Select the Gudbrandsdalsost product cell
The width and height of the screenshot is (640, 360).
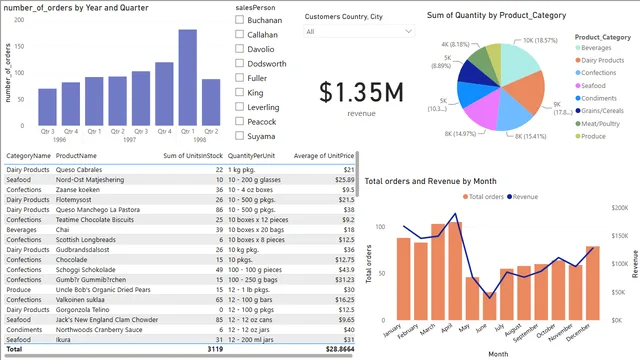(82, 250)
